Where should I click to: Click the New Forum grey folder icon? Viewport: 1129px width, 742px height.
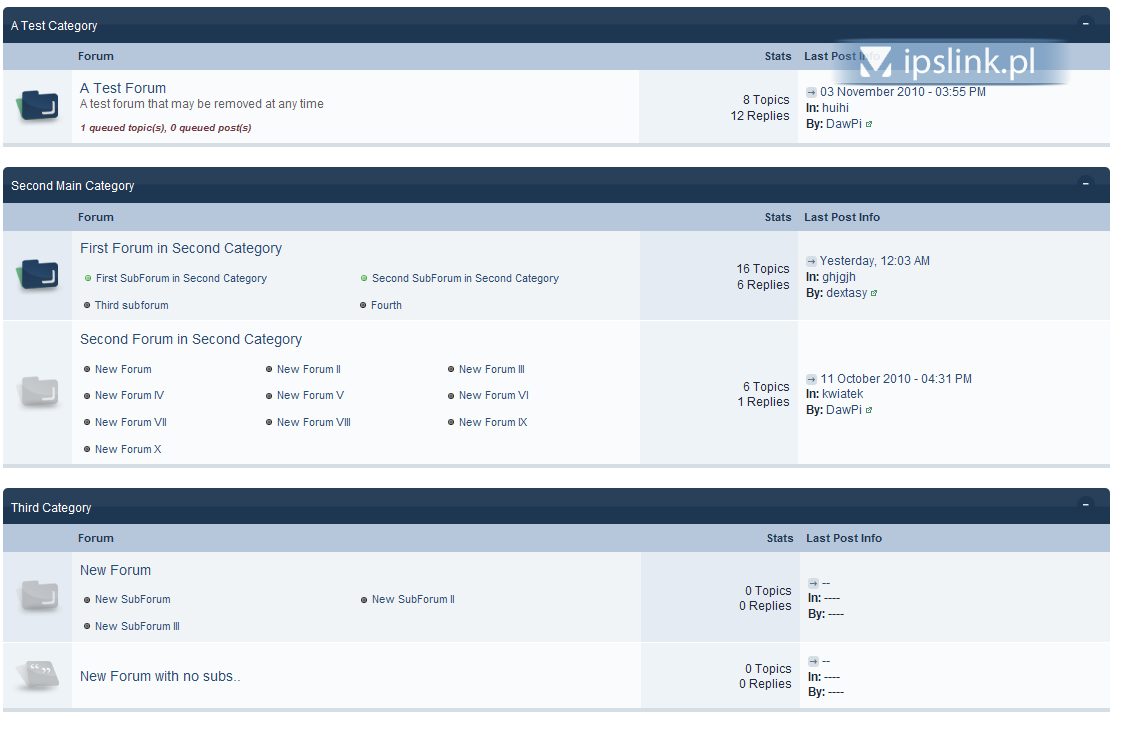38,597
